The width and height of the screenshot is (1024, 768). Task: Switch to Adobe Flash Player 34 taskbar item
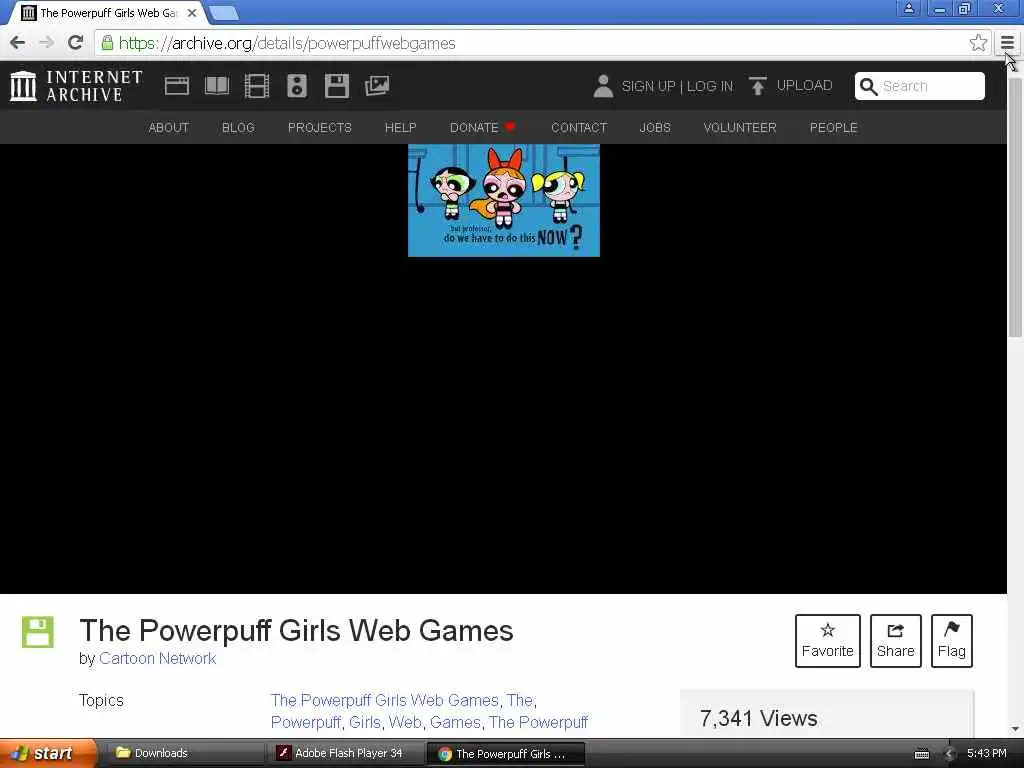345,753
